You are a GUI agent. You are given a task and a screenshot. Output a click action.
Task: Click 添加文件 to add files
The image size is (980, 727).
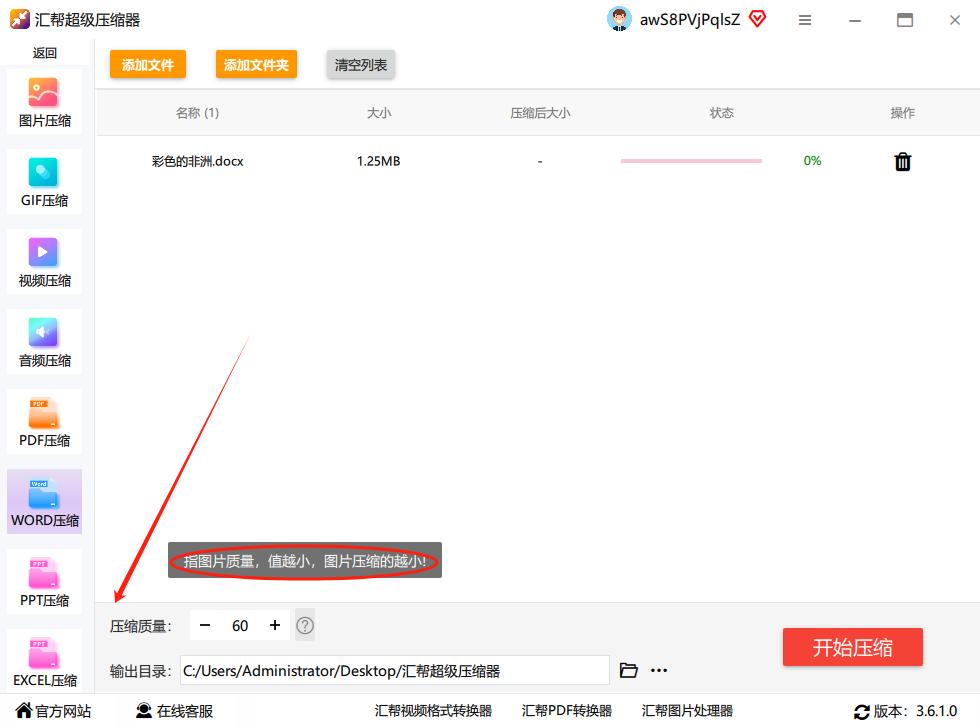click(147, 64)
